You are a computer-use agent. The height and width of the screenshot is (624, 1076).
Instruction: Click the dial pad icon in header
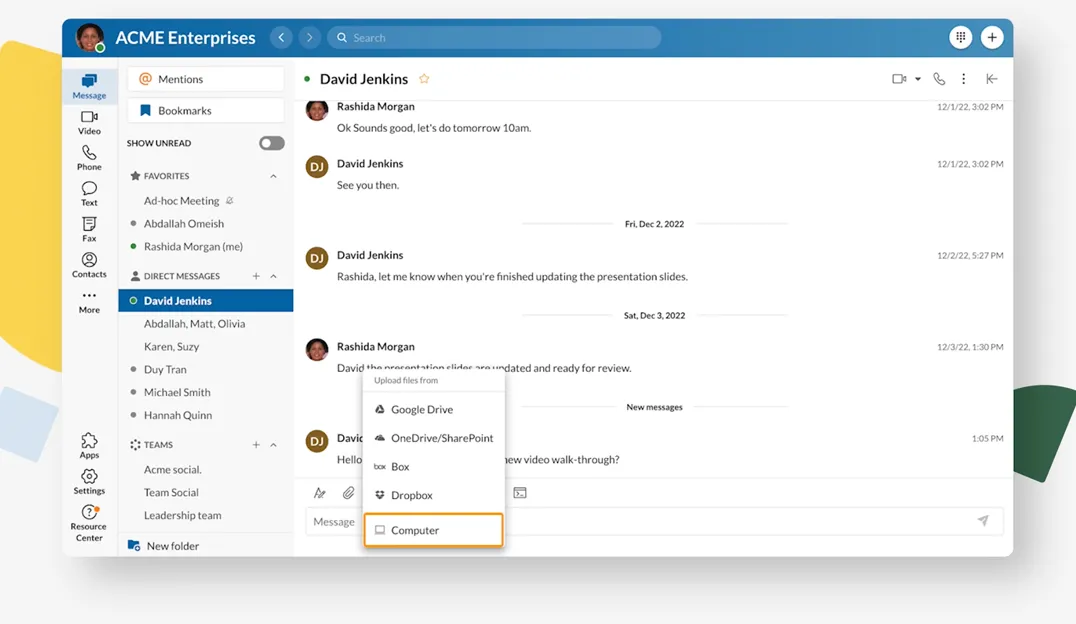pos(960,38)
